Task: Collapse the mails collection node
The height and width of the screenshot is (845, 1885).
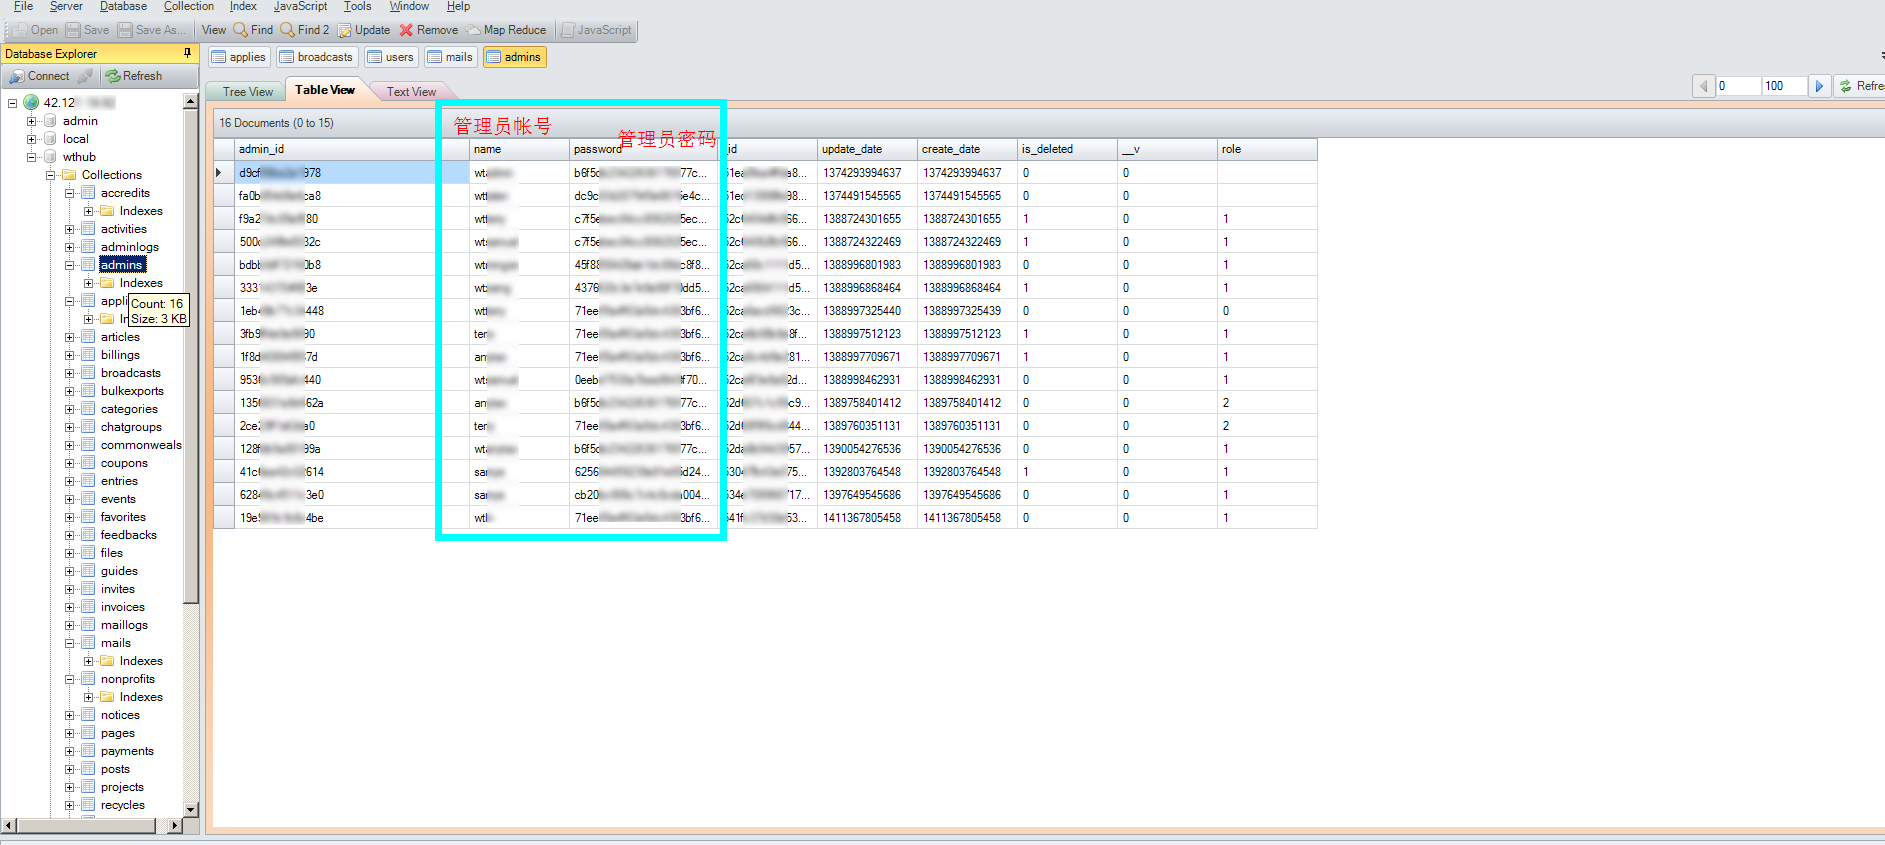Action: tap(69, 643)
